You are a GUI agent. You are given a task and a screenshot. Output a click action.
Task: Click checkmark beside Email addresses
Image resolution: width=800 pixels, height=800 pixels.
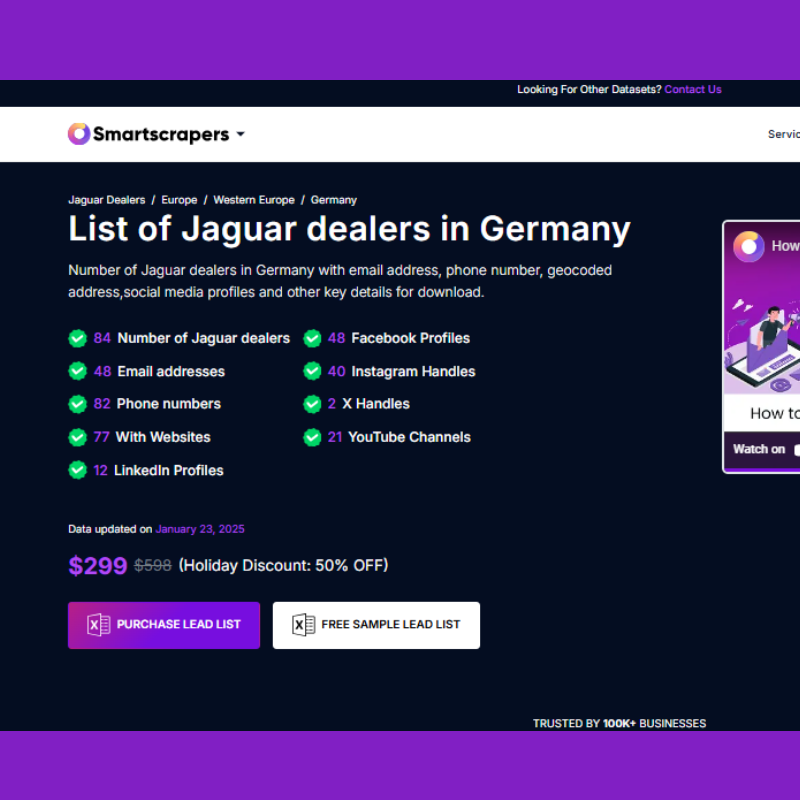(x=78, y=371)
